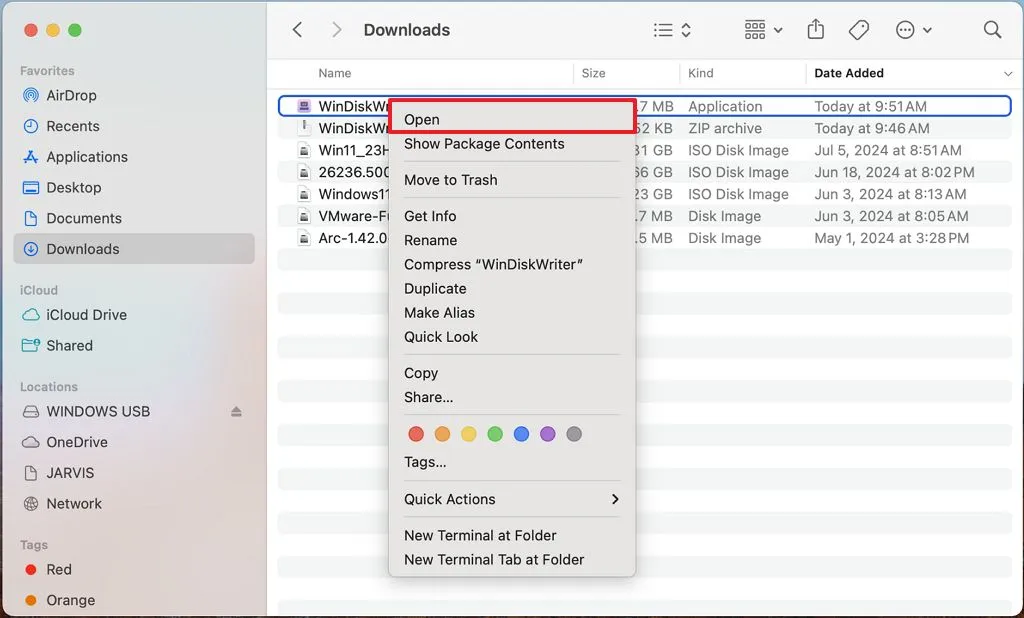The height and width of the screenshot is (618, 1024).
Task: Apply the red tag color to WinDiskWriter
Action: pyautogui.click(x=416, y=433)
